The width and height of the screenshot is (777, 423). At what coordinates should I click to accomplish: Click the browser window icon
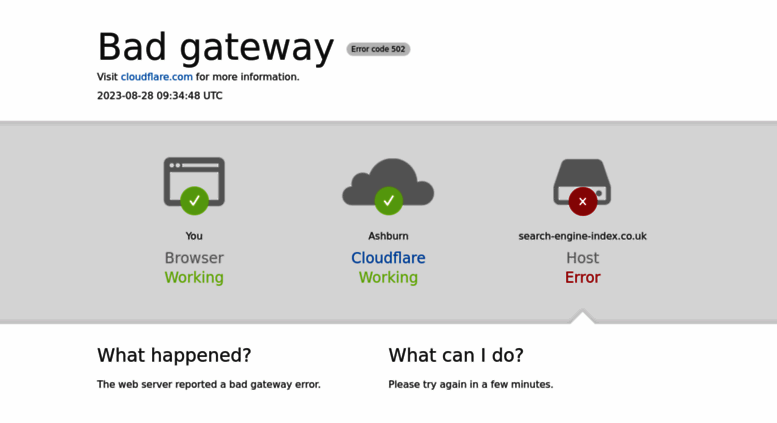(194, 182)
